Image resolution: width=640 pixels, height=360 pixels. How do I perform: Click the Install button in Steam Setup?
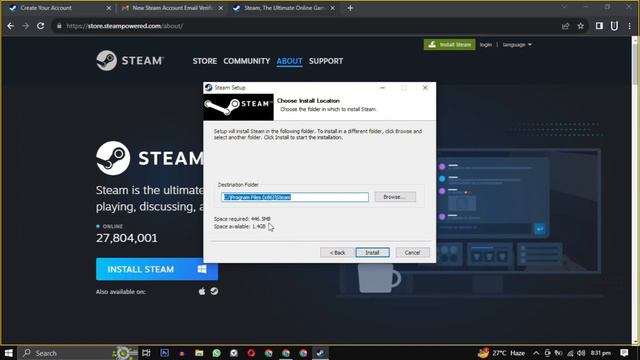pyautogui.click(x=372, y=253)
